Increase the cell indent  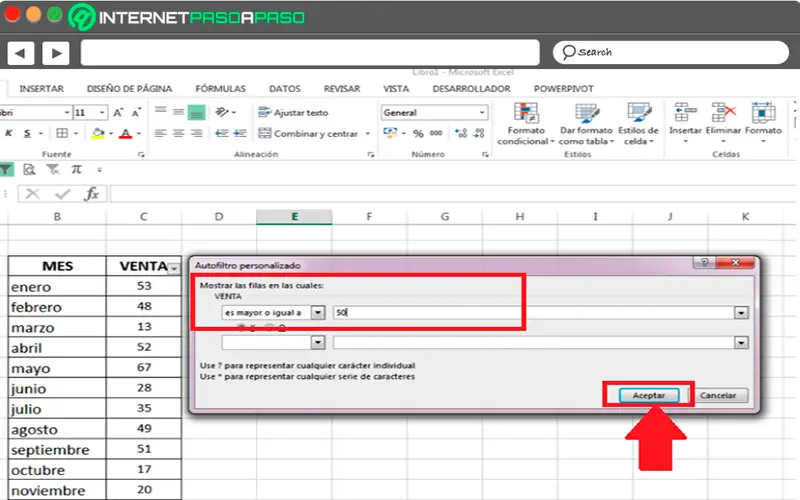pyautogui.click(x=240, y=133)
